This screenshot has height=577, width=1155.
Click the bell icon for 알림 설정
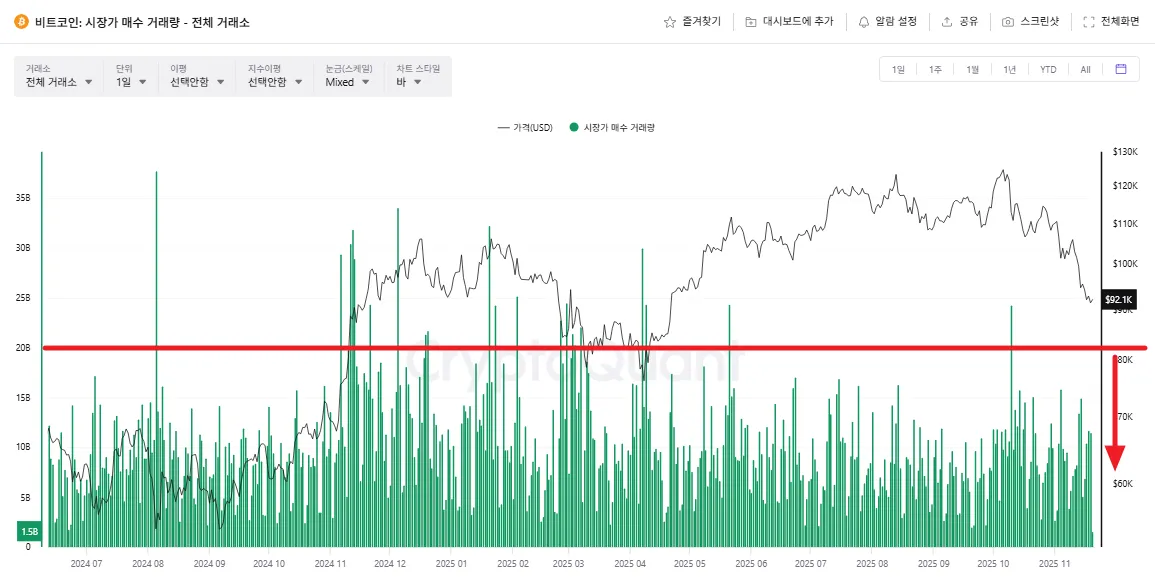[861, 21]
